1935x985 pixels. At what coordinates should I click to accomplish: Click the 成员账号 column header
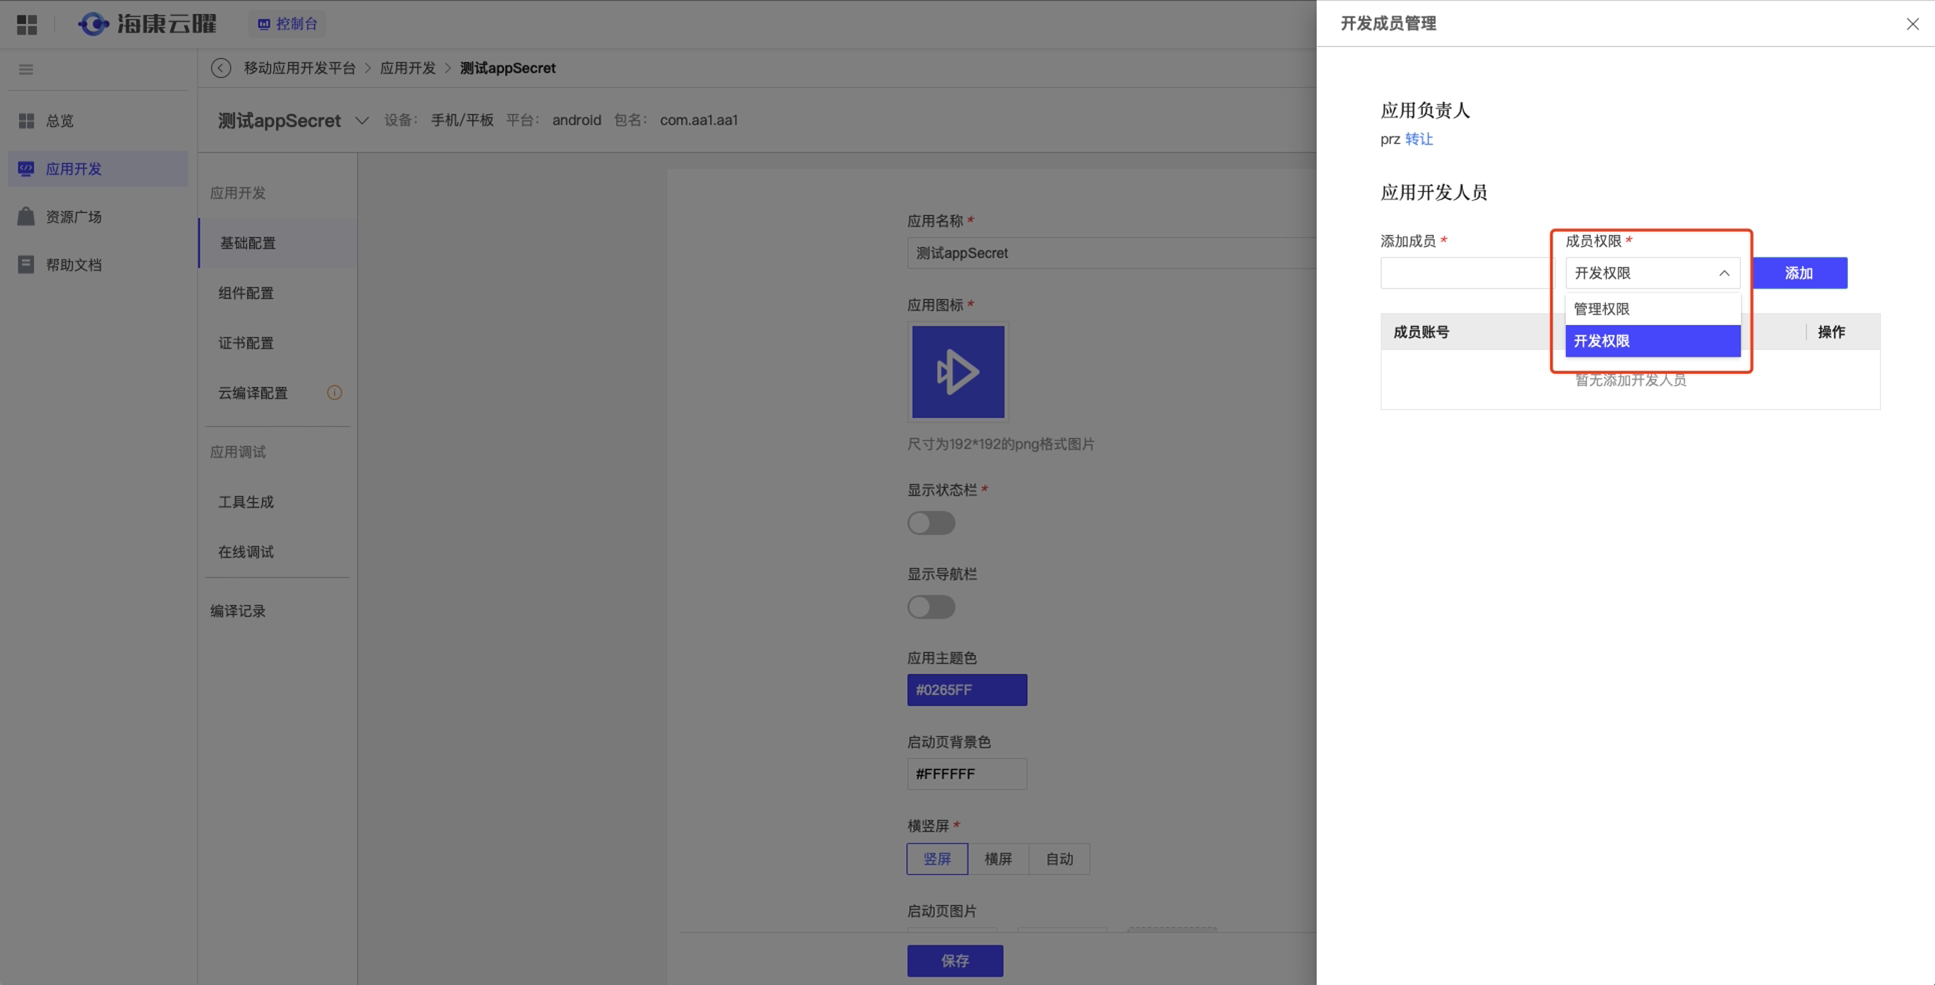coord(1421,332)
